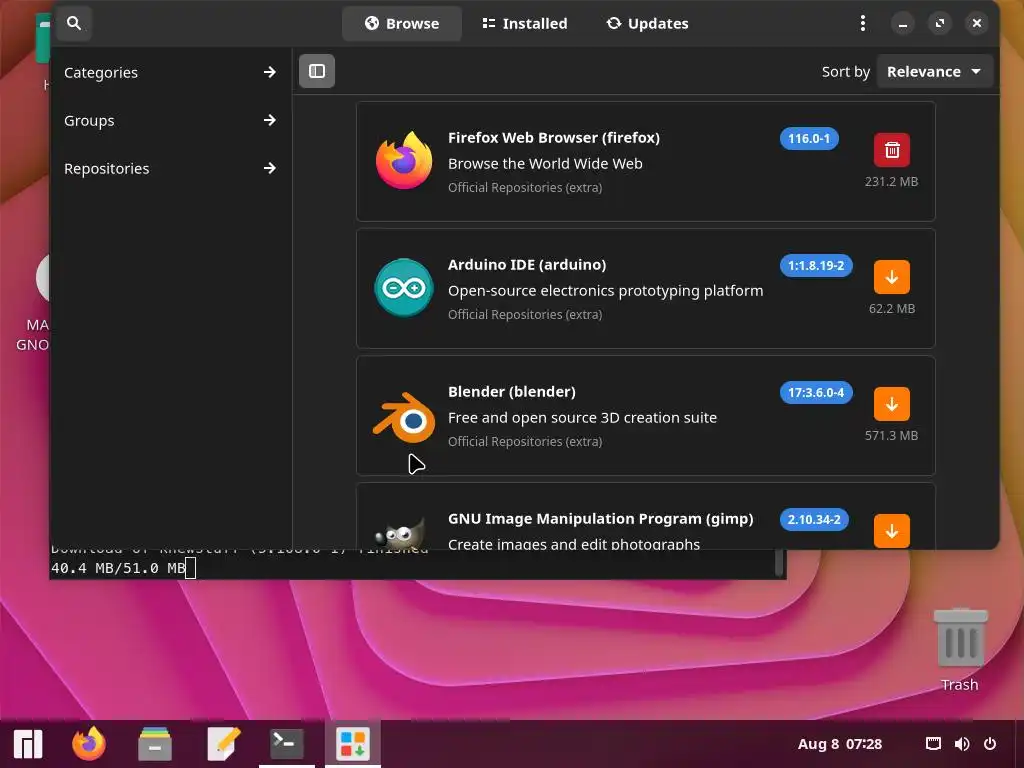Remove Firefox with the red trash button

(891, 150)
